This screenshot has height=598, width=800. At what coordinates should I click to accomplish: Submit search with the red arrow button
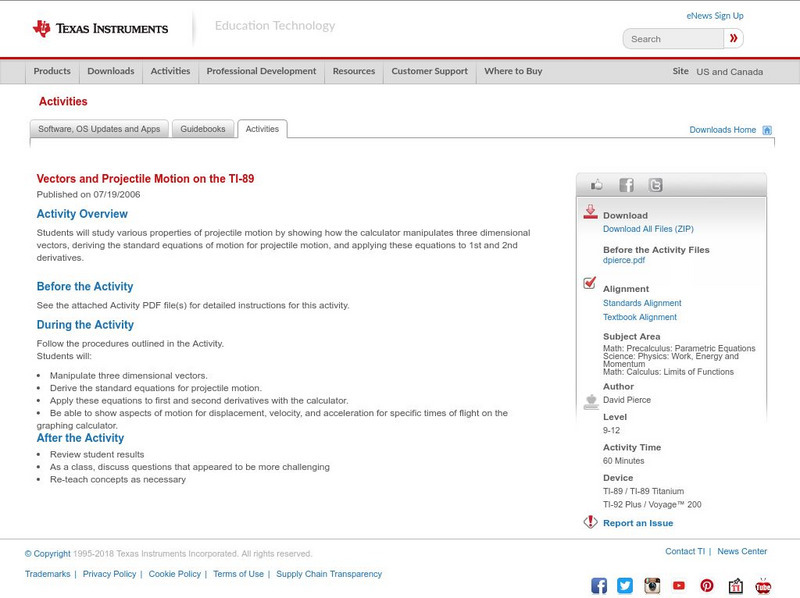(733, 38)
